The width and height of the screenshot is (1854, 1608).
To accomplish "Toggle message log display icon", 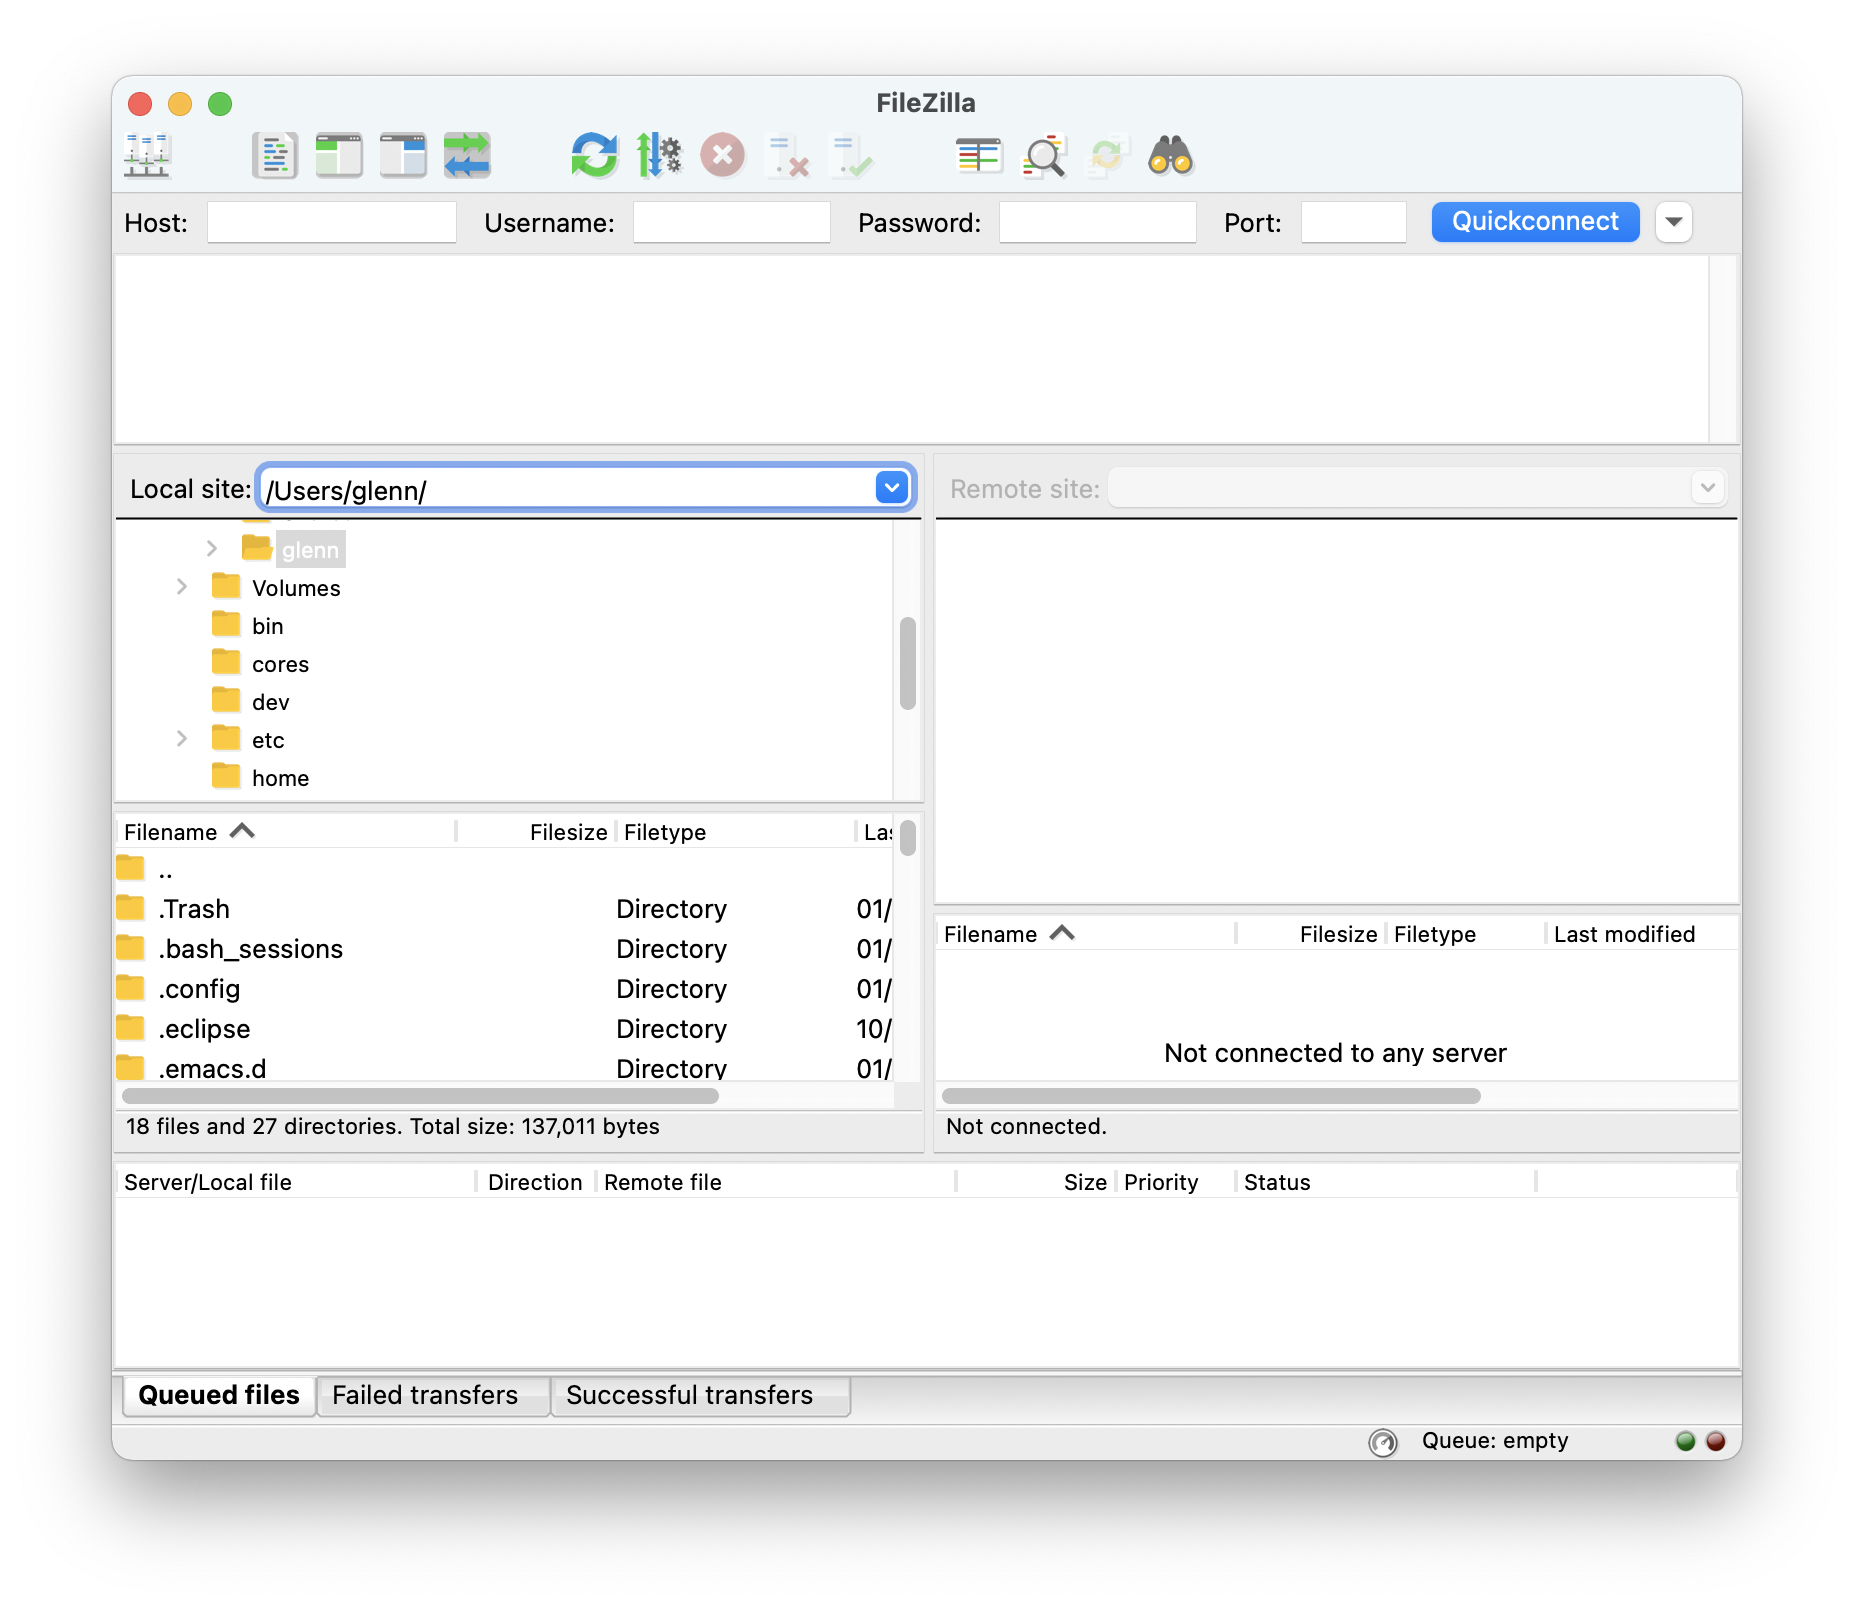I will pos(275,156).
